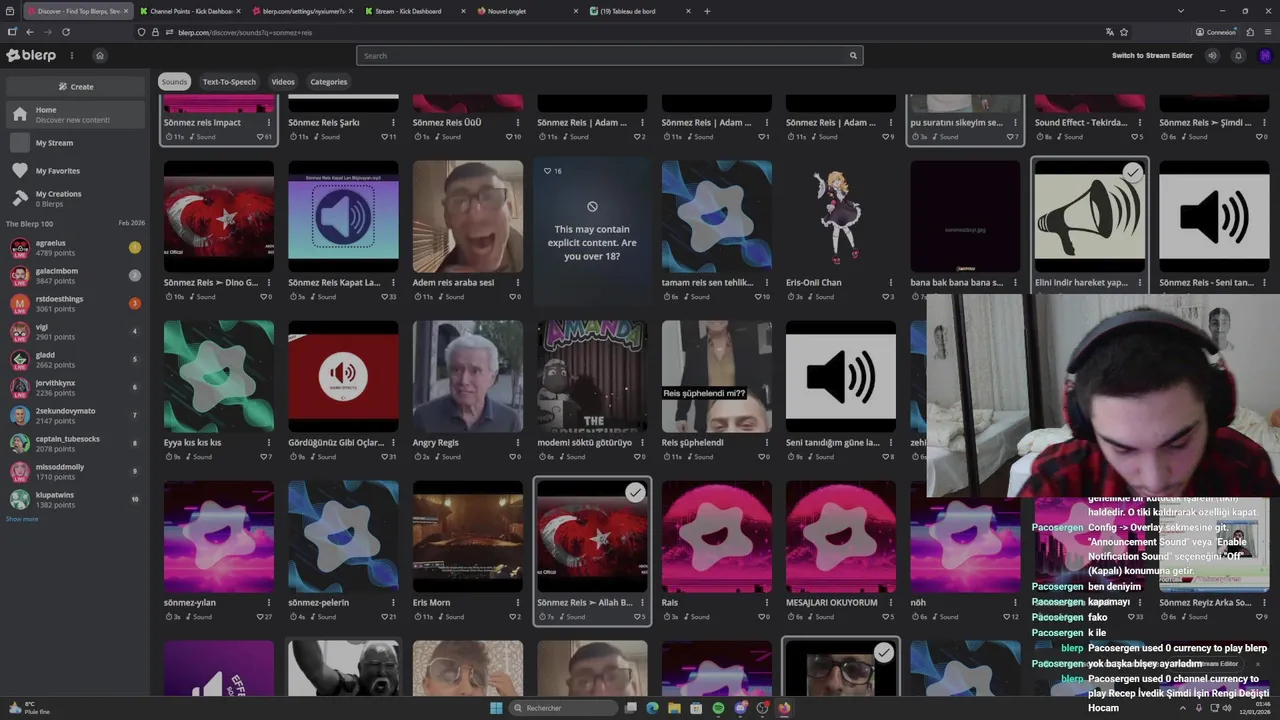Click the blerp logo in the header
Screen dimensions: 1280x720
pos(31,55)
